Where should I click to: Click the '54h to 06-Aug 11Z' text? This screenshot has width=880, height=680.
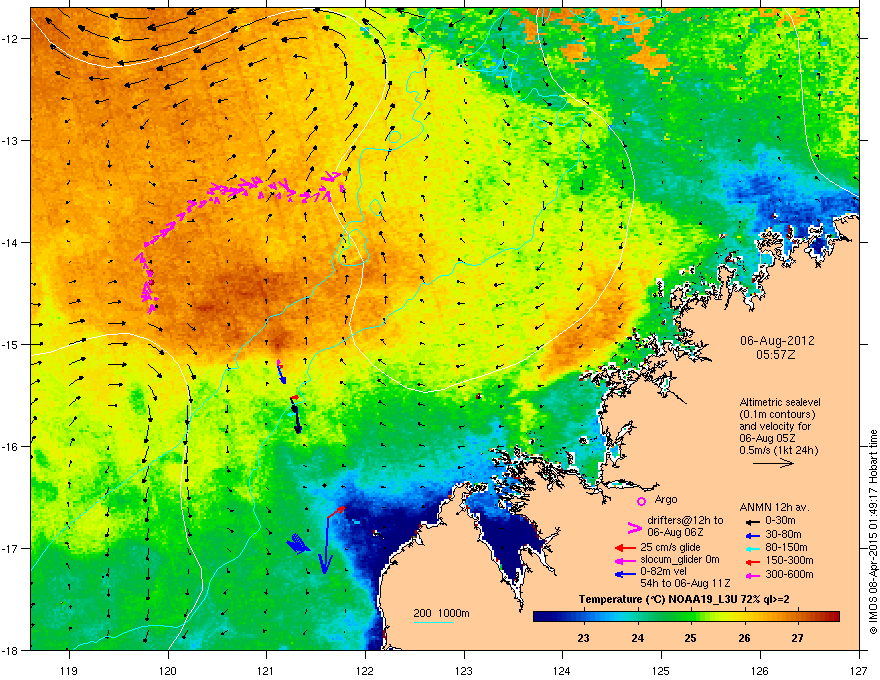[x=685, y=583]
